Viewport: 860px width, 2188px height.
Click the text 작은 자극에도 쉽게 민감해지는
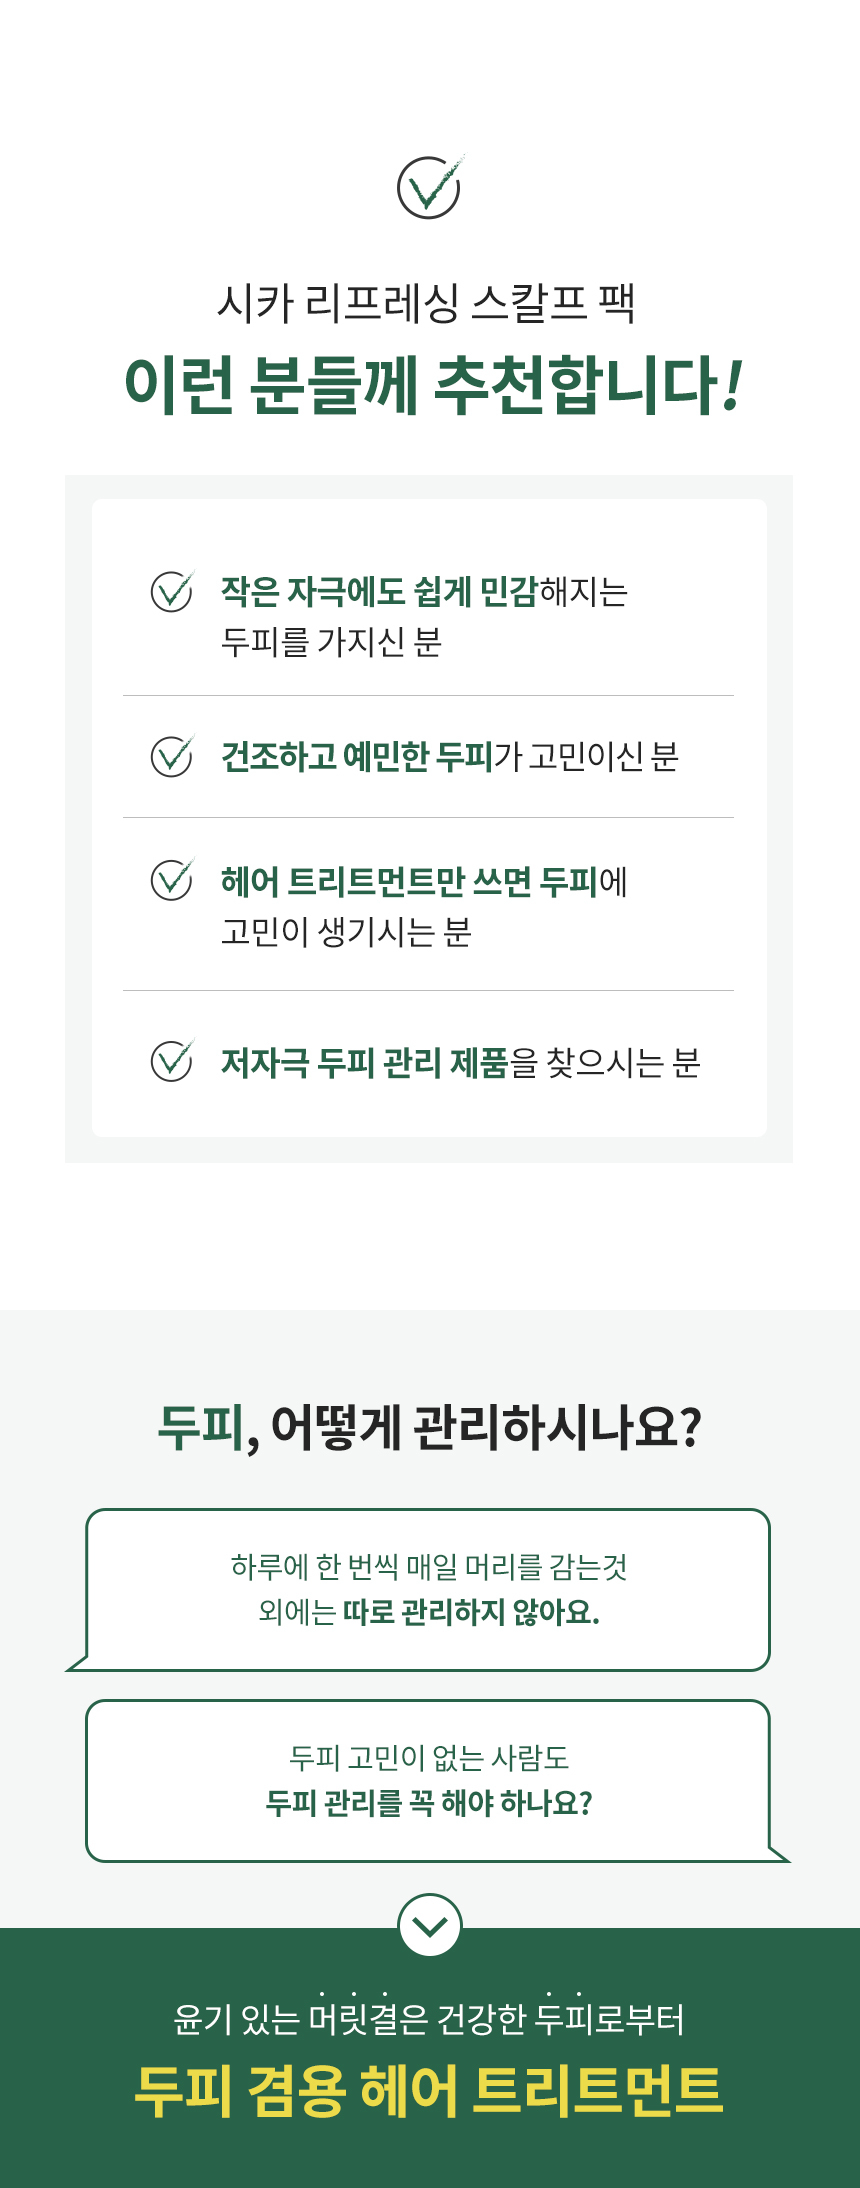point(424,592)
